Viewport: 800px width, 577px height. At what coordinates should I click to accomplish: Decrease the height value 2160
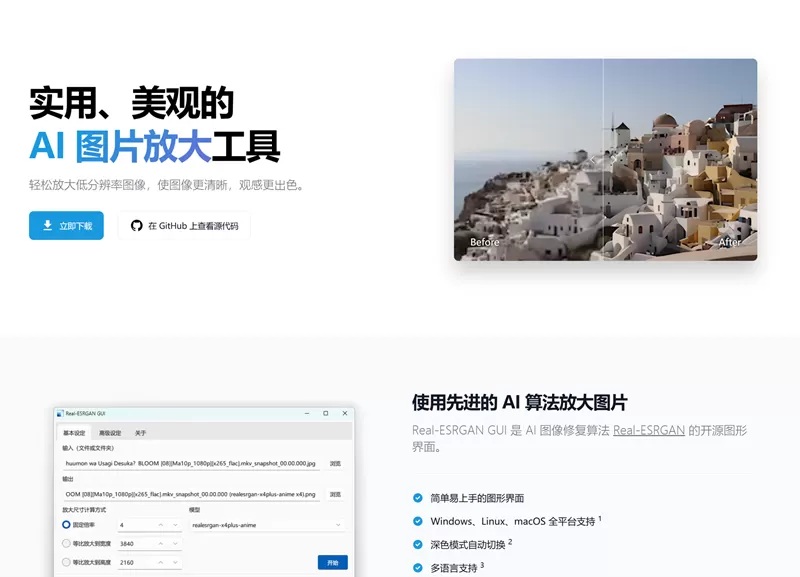coord(175,562)
